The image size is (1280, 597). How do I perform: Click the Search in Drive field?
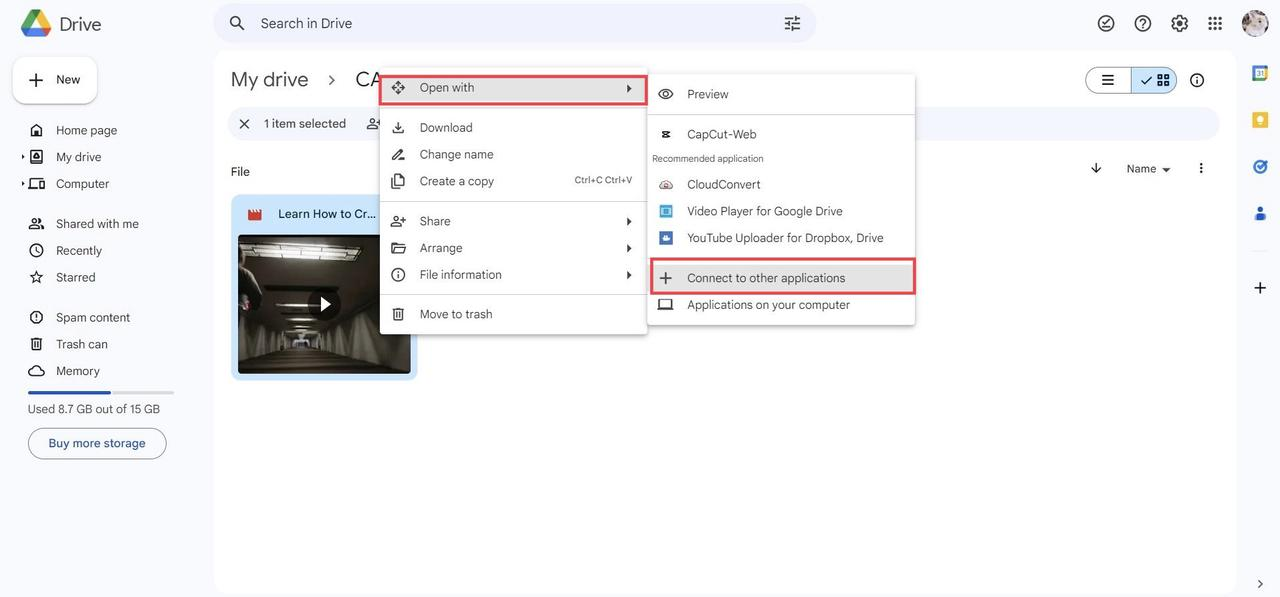(515, 23)
